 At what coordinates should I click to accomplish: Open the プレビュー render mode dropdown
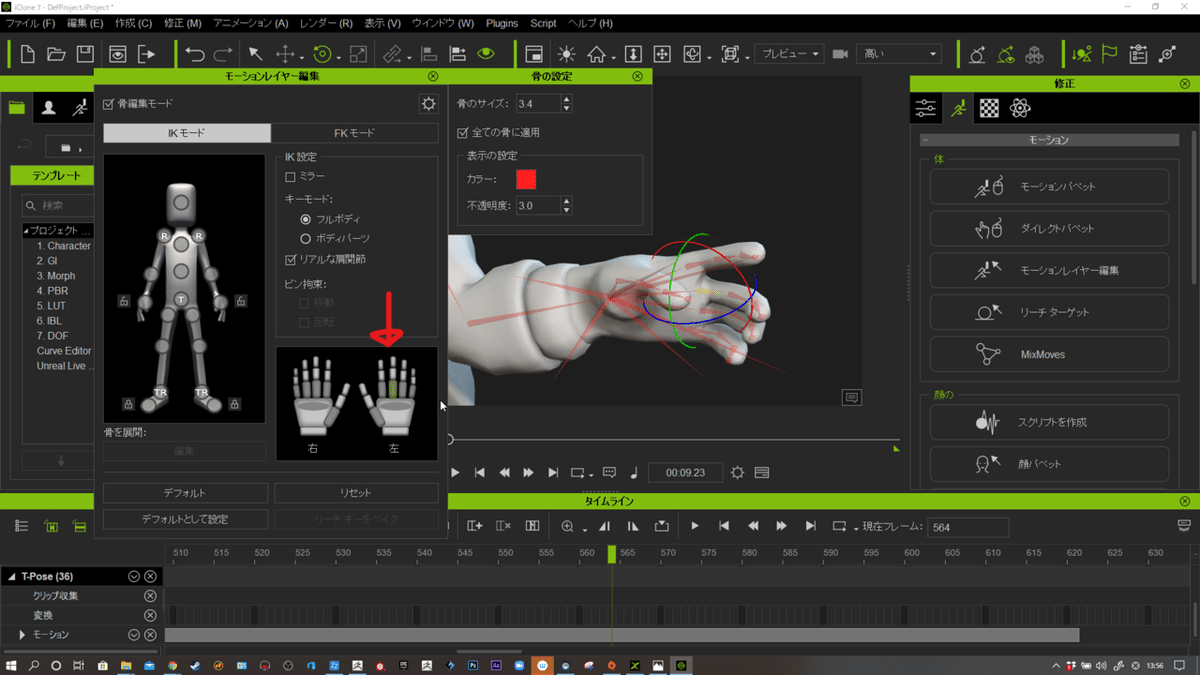[790, 54]
